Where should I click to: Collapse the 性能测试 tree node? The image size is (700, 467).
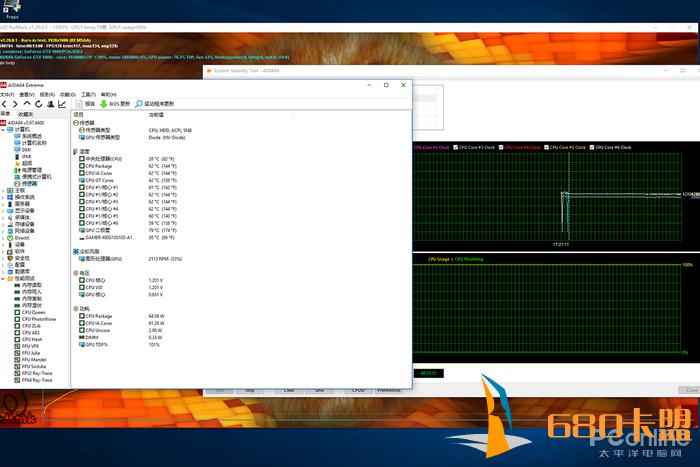[3, 279]
